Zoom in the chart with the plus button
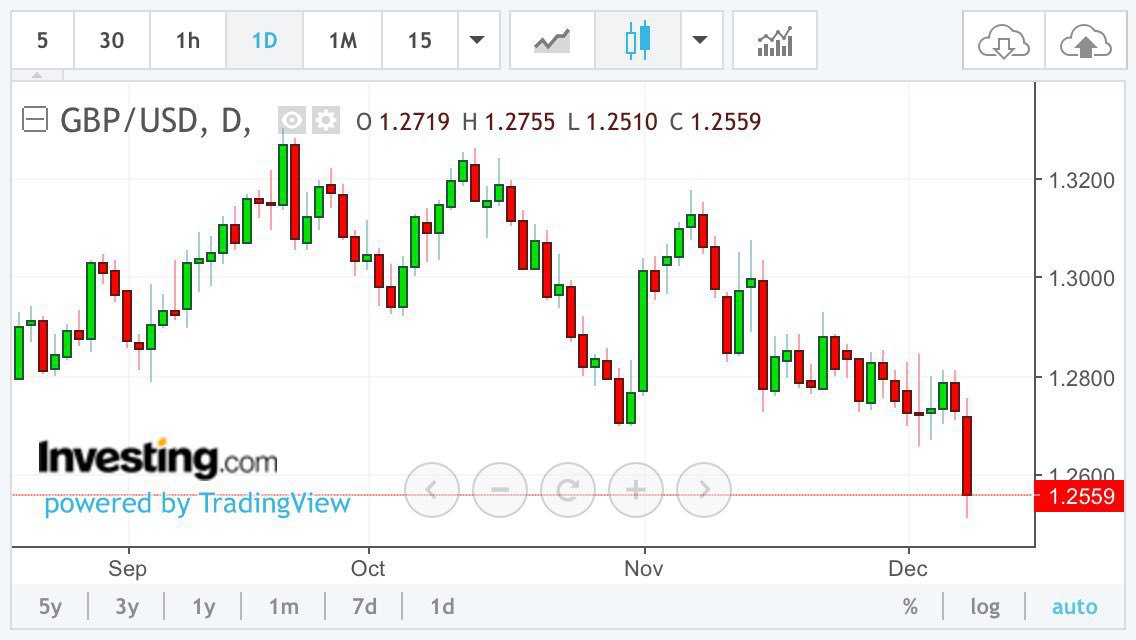This screenshot has width=1136, height=640. (x=636, y=490)
